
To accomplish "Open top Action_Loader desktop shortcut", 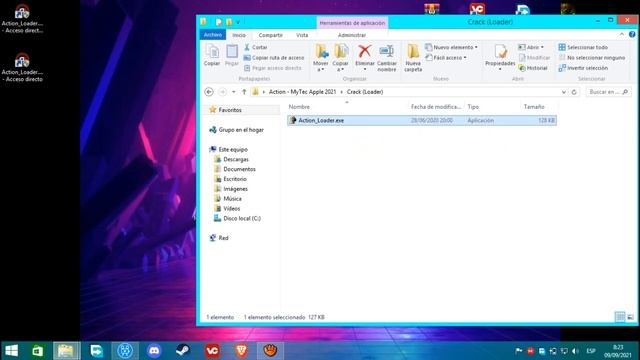I will pyautogui.click(x=22, y=19).
